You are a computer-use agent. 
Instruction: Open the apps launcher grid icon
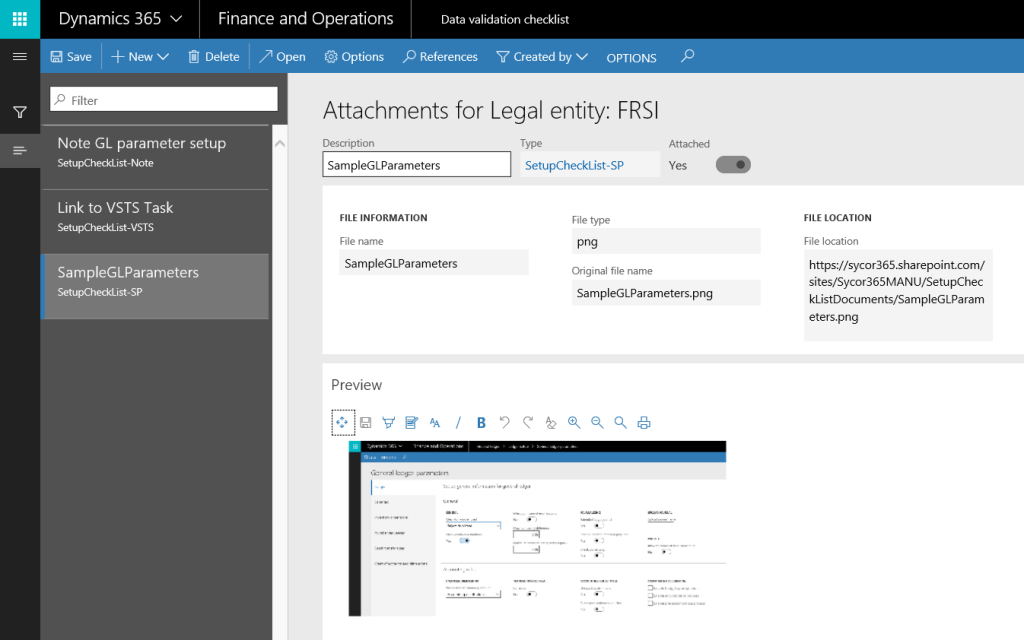[x=19, y=18]
